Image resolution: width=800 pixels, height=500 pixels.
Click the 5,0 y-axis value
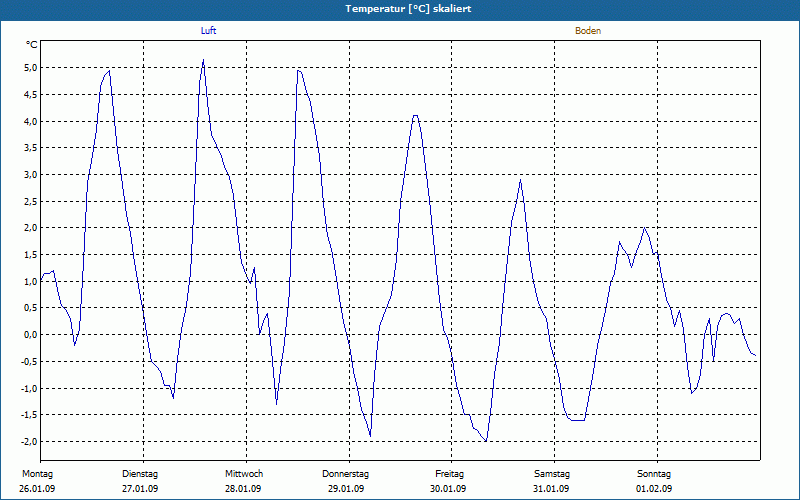pyautogui.click(x=30, y=68)
